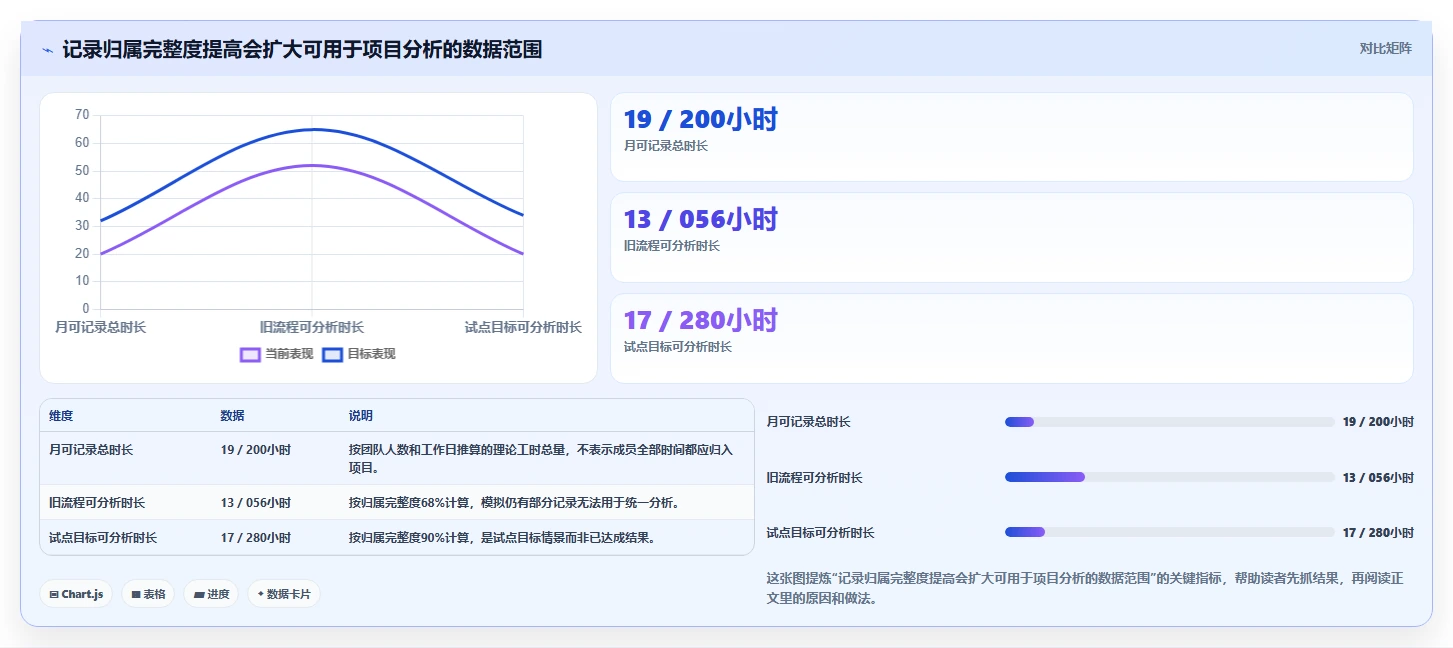Click the blue target curve peak
The height and width of the screenshot is (648, 1453).
(x=312, y=129)
